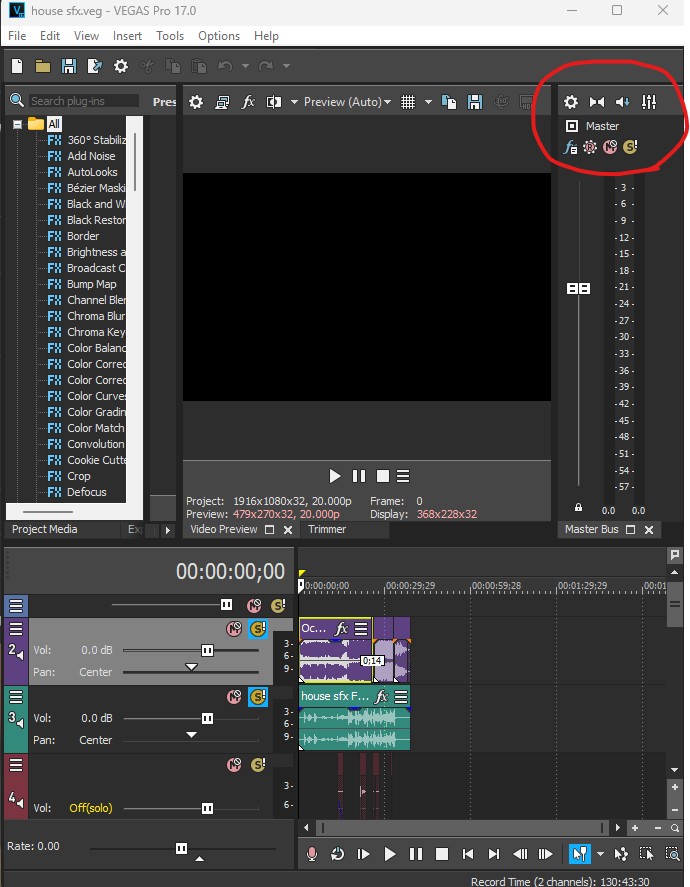Open fx on house sfx event
Screen dimensions: 690x887
point(382,696)
